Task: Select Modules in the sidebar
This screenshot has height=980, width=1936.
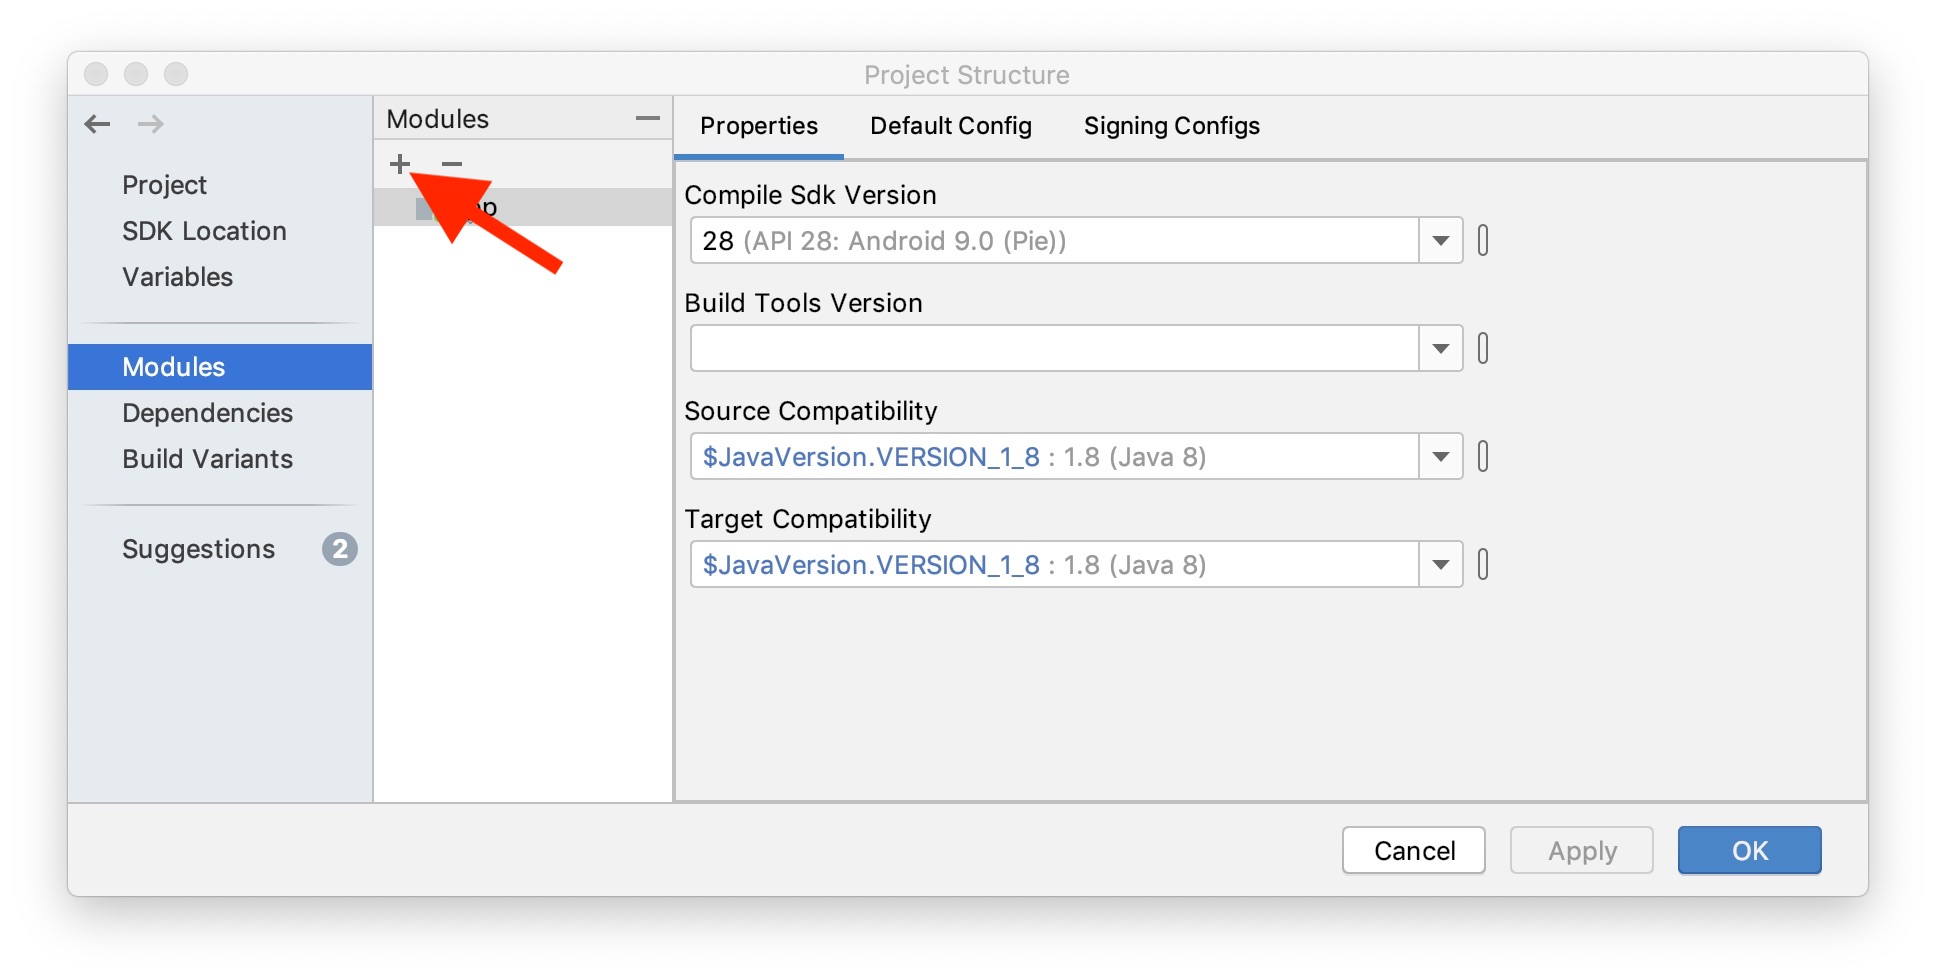Action: 220,367
